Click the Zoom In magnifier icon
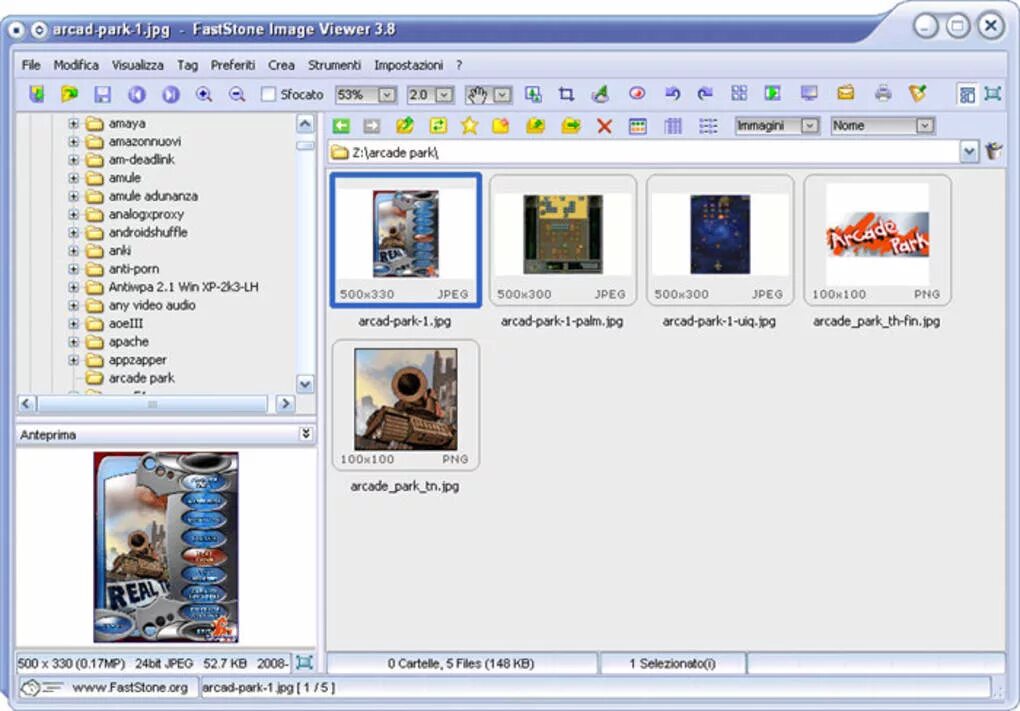This screenshot has width=1020, height=711. (204, 94)
